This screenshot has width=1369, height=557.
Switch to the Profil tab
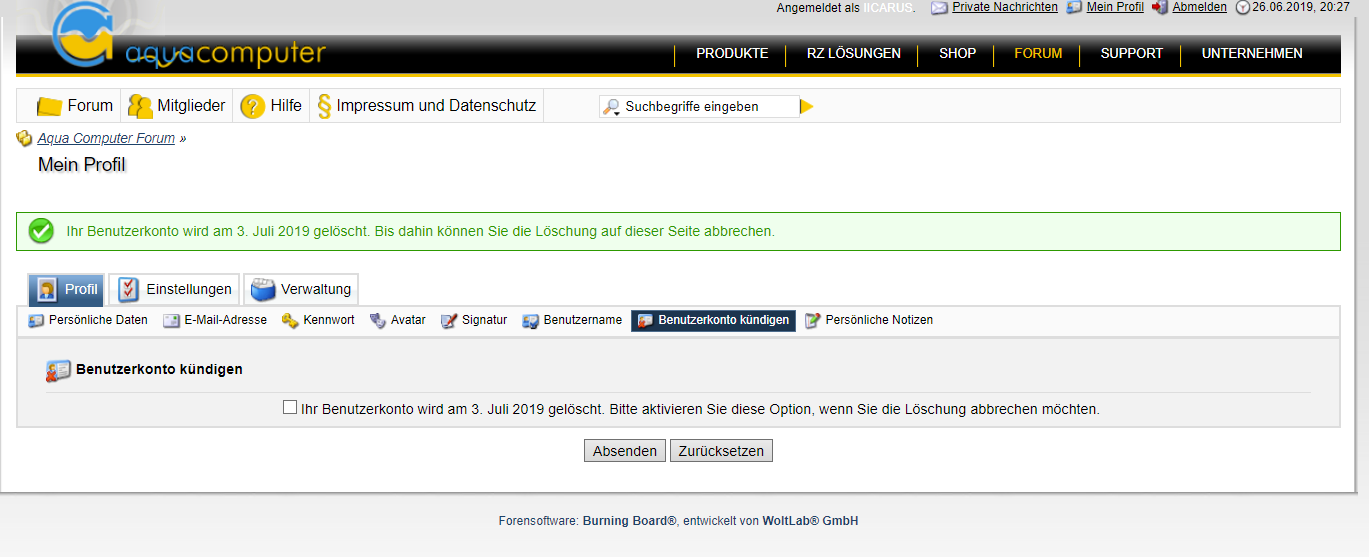[66, 290]
